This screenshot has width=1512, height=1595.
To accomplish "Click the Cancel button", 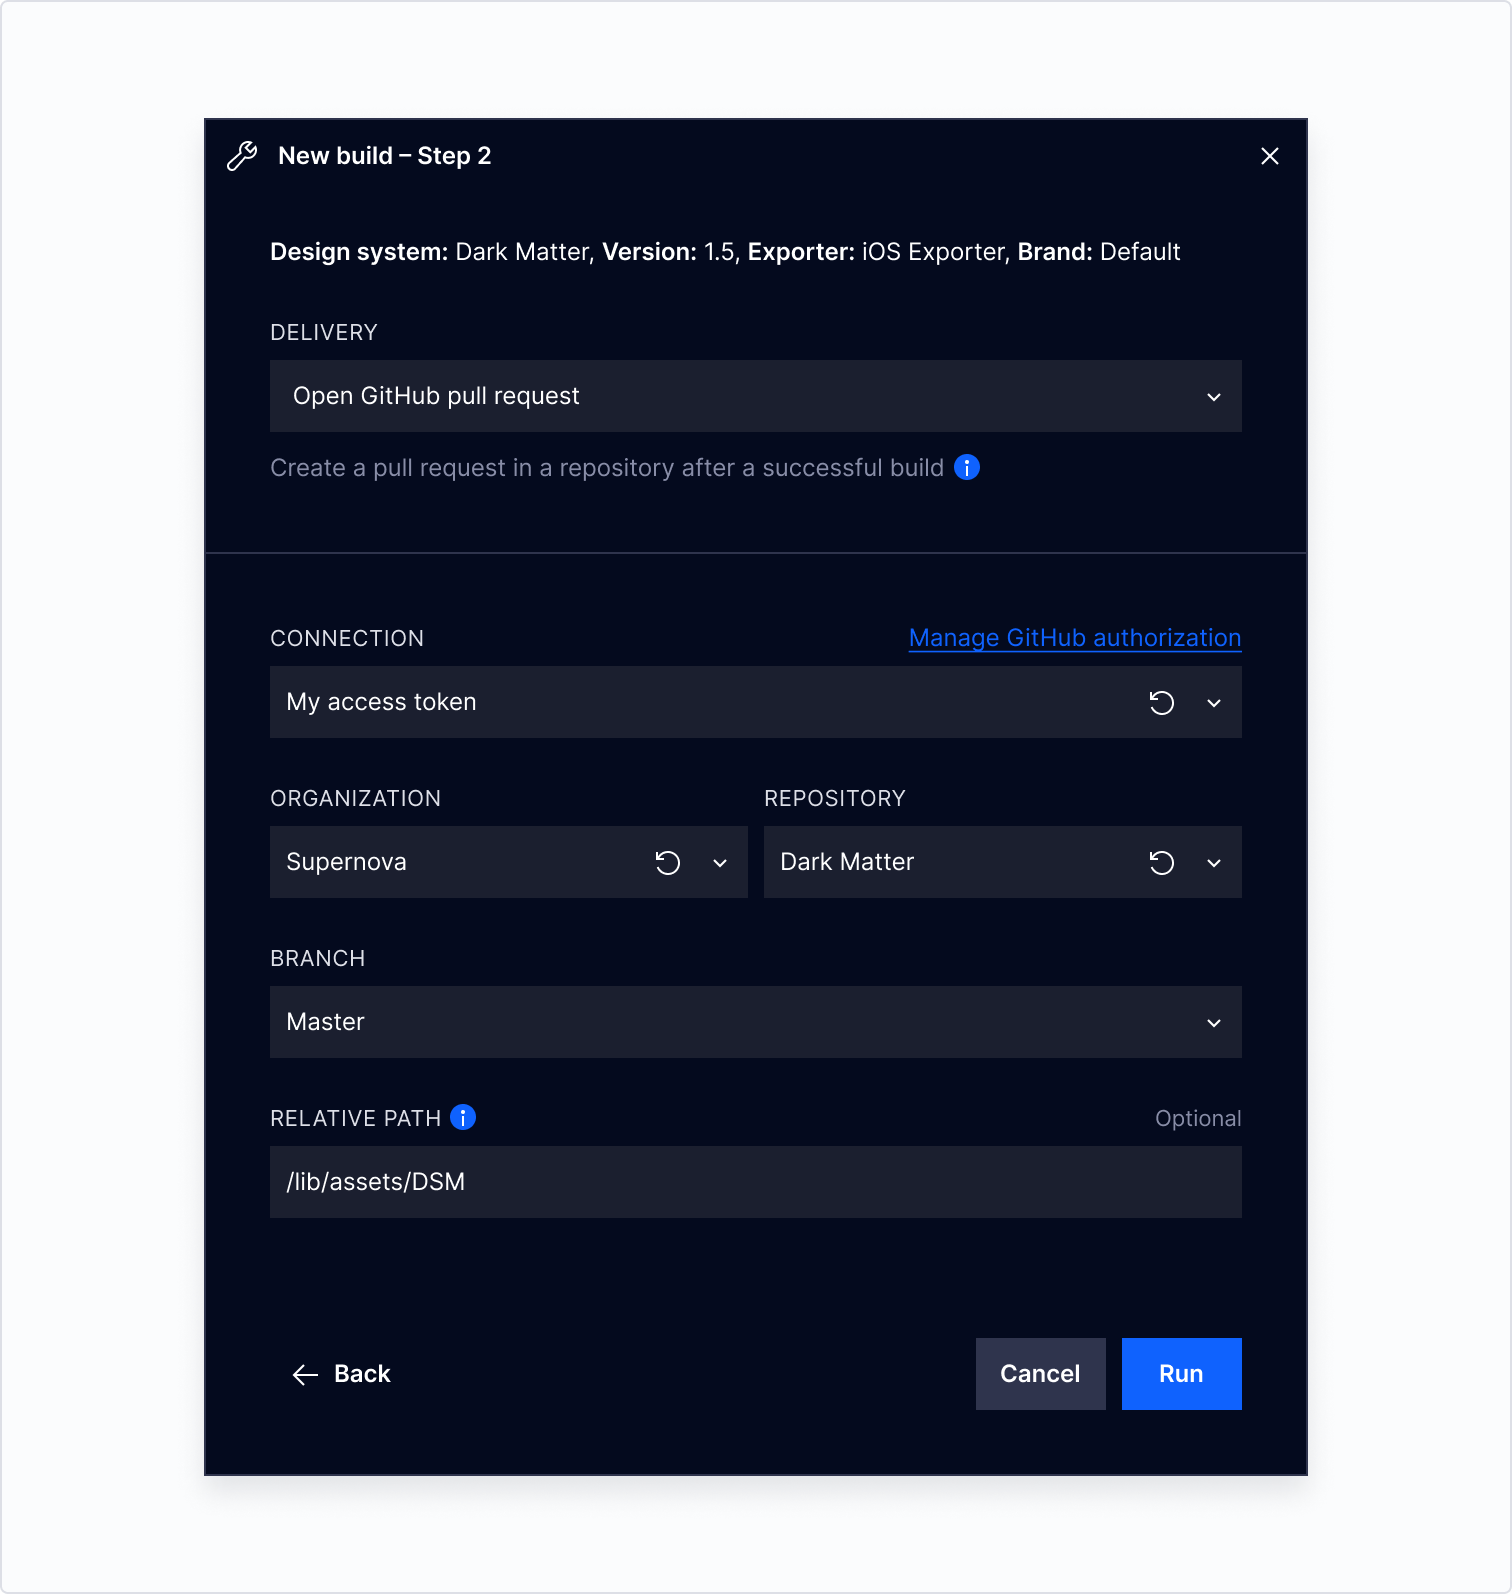I will pyautogui.click(x=1041, y=1374).
